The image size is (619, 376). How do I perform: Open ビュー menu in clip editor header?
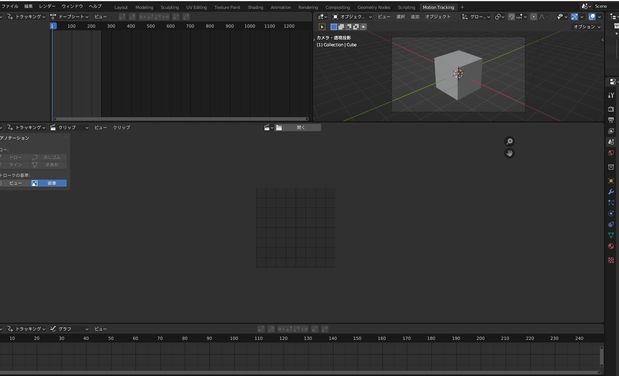(101, 128)
